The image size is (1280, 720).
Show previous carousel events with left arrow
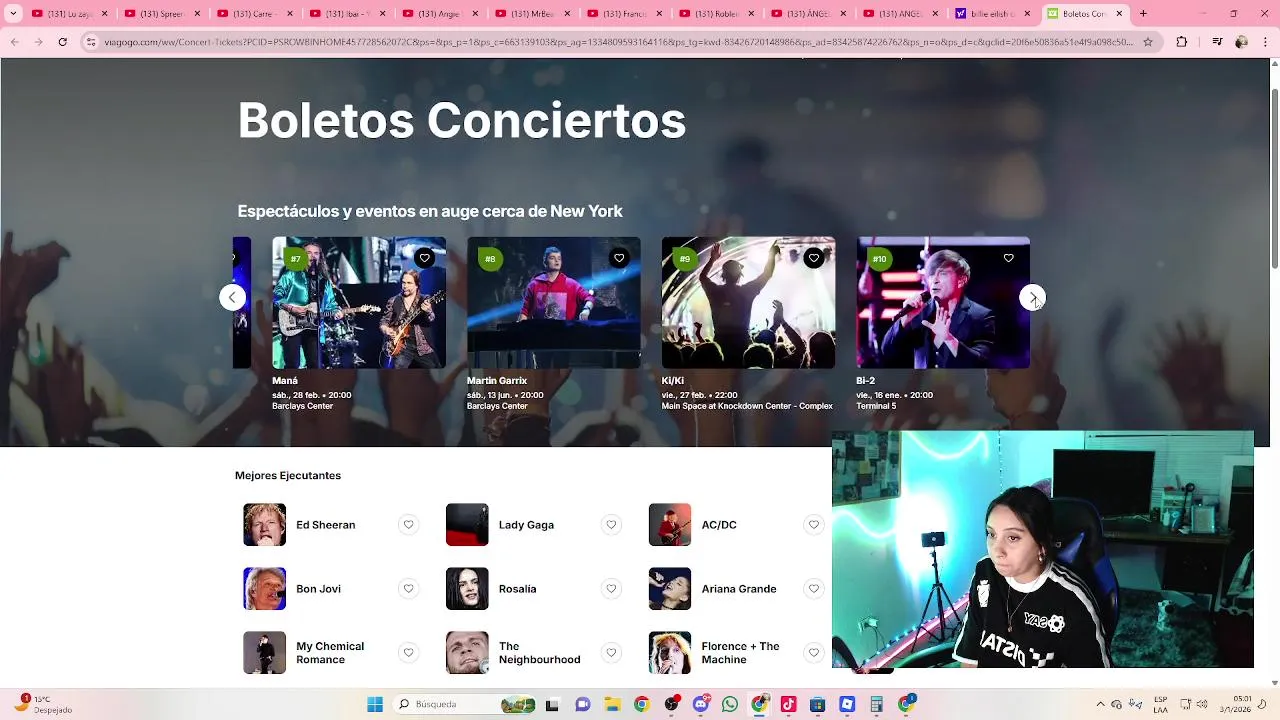coord(232,297)
